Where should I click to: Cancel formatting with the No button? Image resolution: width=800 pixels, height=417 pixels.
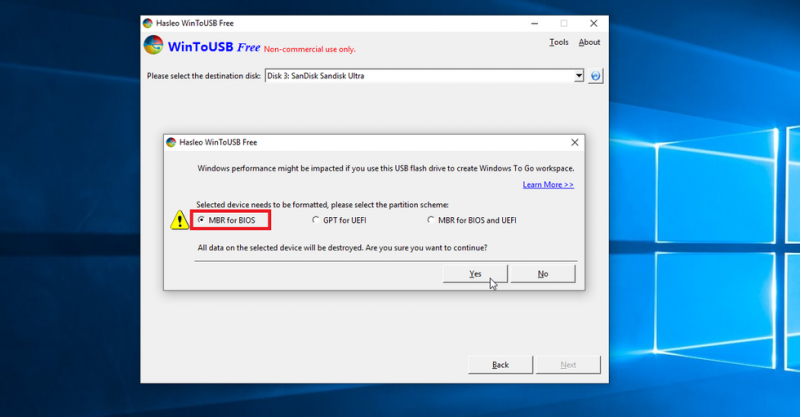[x=543, y=274]
